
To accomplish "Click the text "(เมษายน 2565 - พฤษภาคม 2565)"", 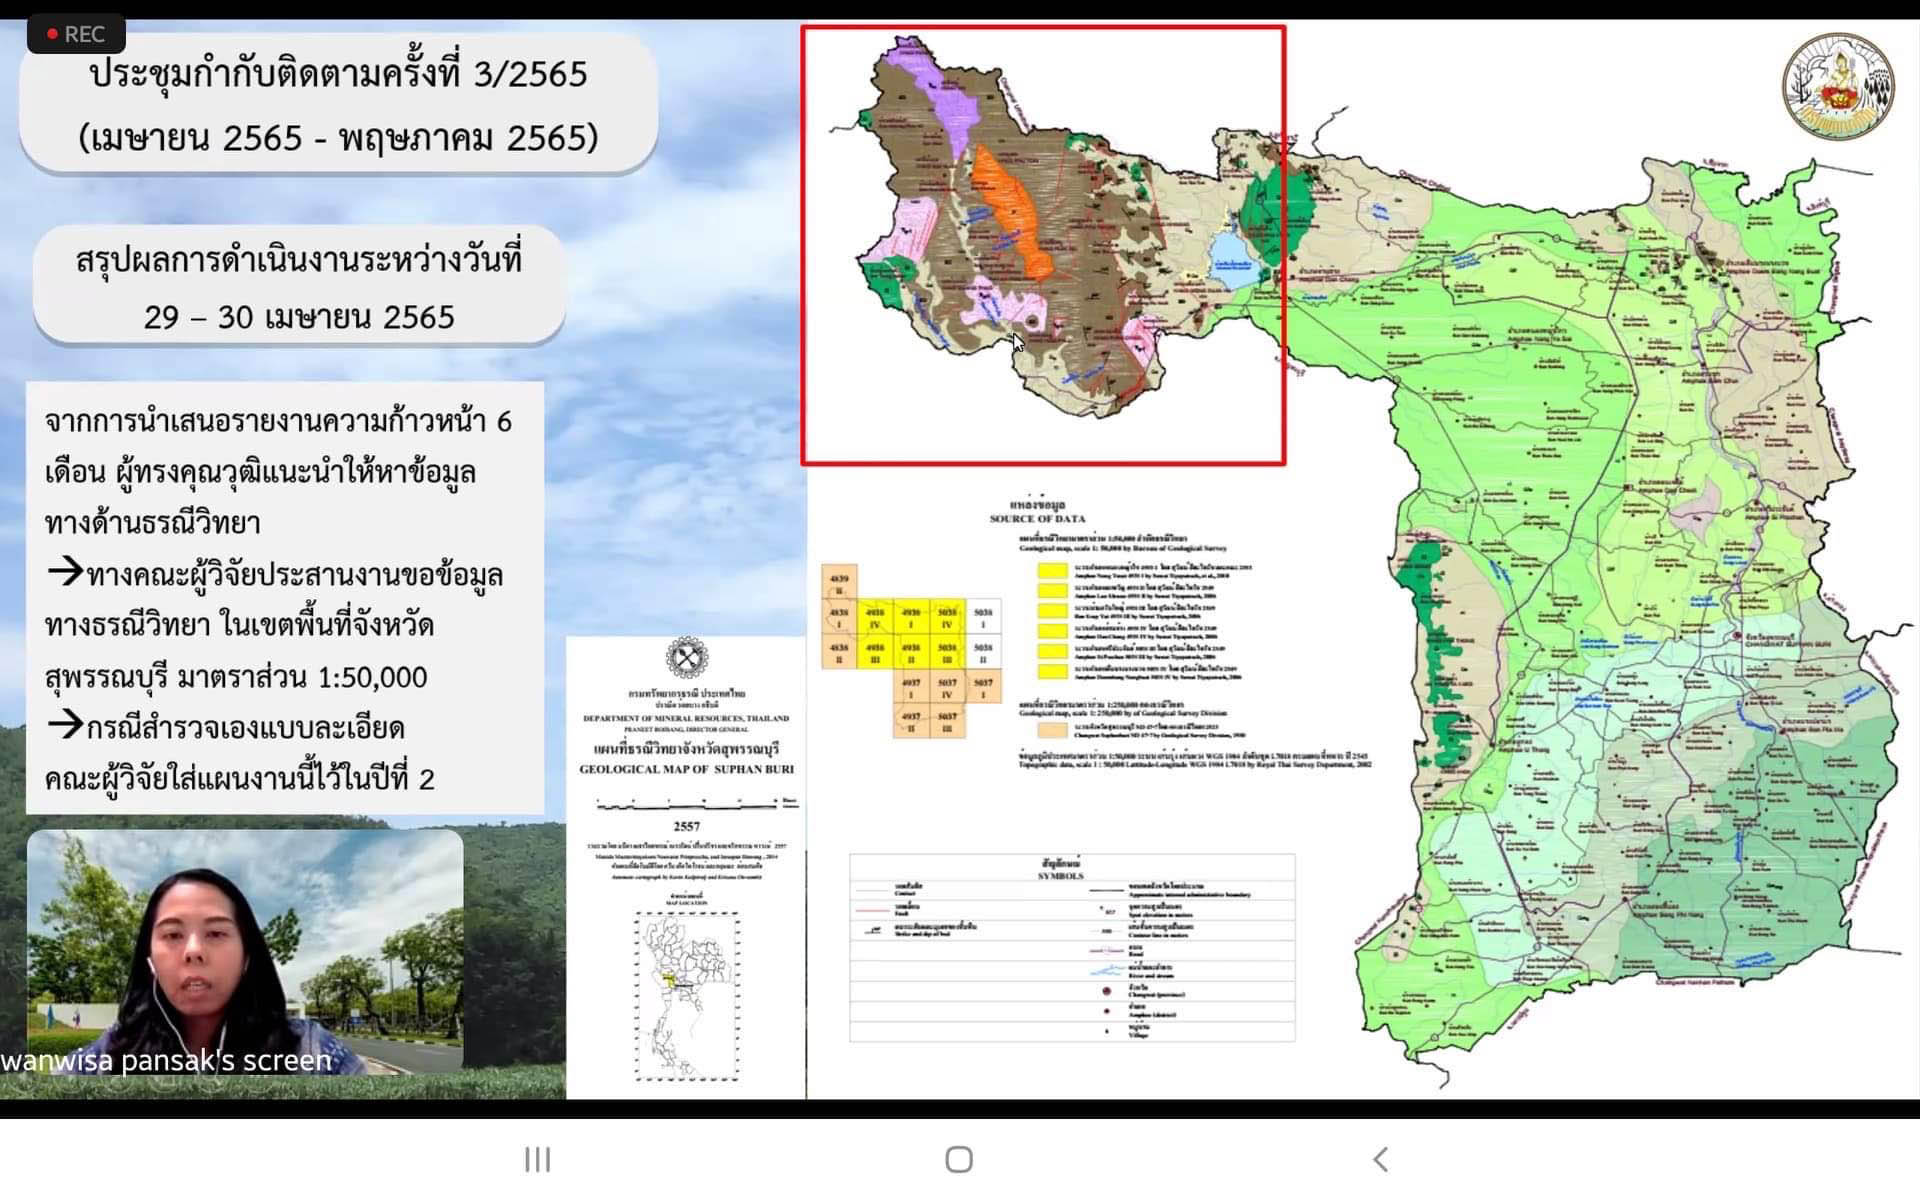I will [338, 137].
